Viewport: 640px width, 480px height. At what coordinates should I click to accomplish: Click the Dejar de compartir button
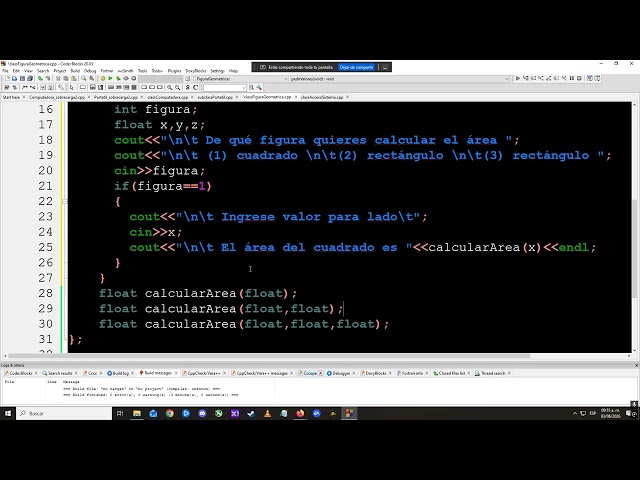coord(356,67)
